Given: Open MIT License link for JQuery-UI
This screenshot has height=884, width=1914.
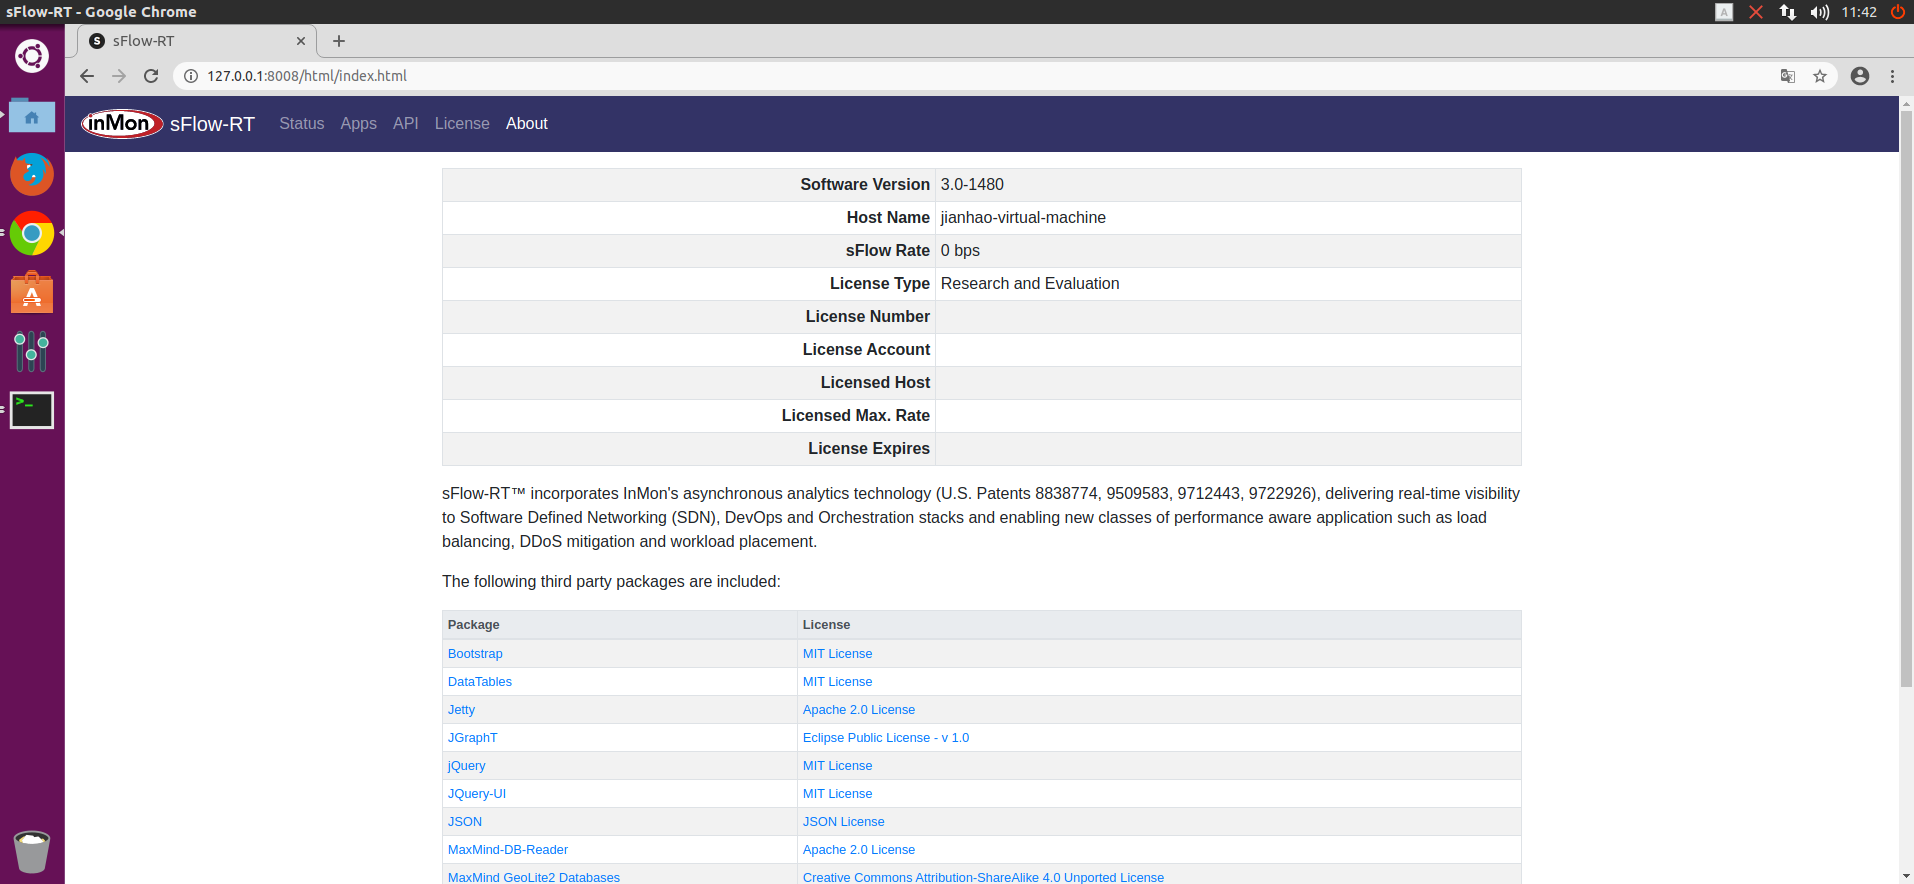Looking at the screenshot, I should click(x=837, y=794).
